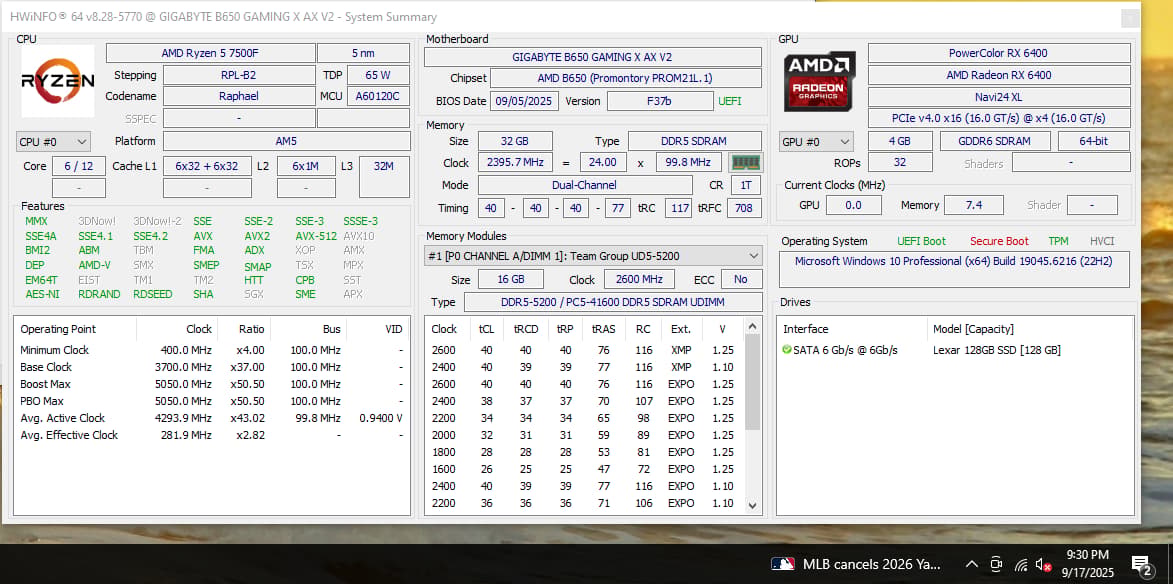Select the AMD B650 chipset field
Screen dimensions: 1173x584
click(x=625, y=78)
